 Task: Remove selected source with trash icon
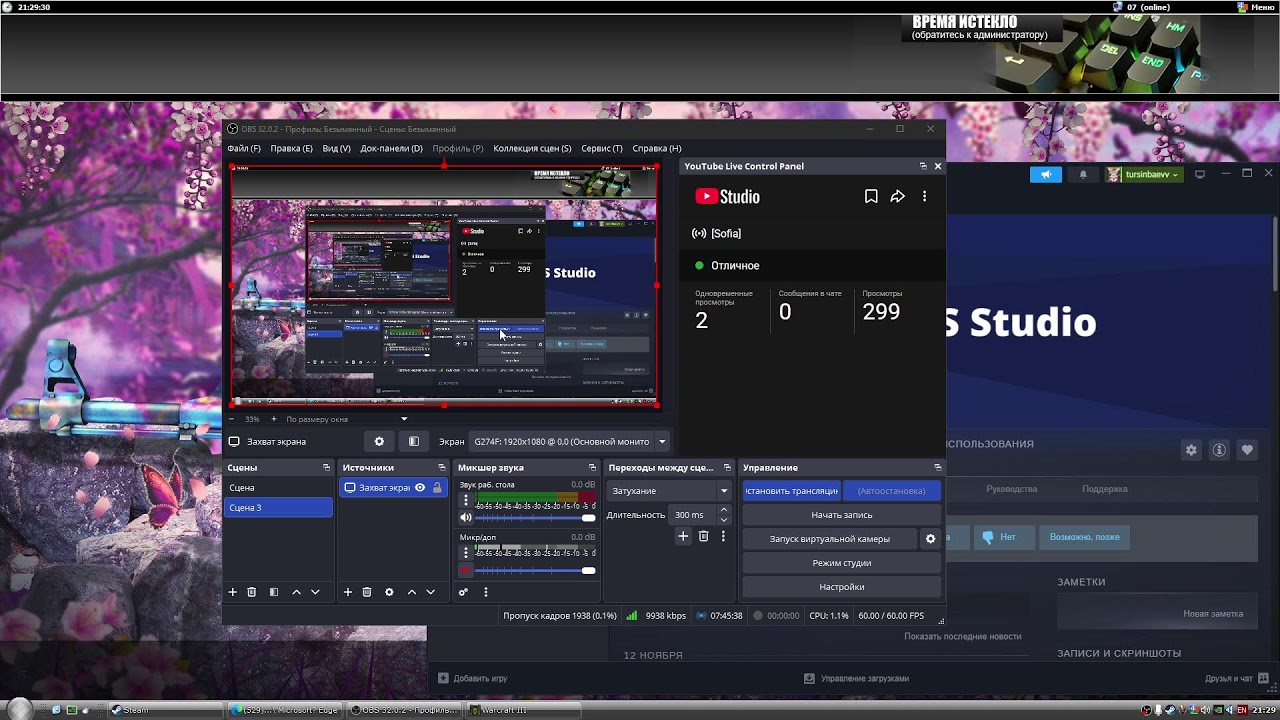(x=367, y=592)
